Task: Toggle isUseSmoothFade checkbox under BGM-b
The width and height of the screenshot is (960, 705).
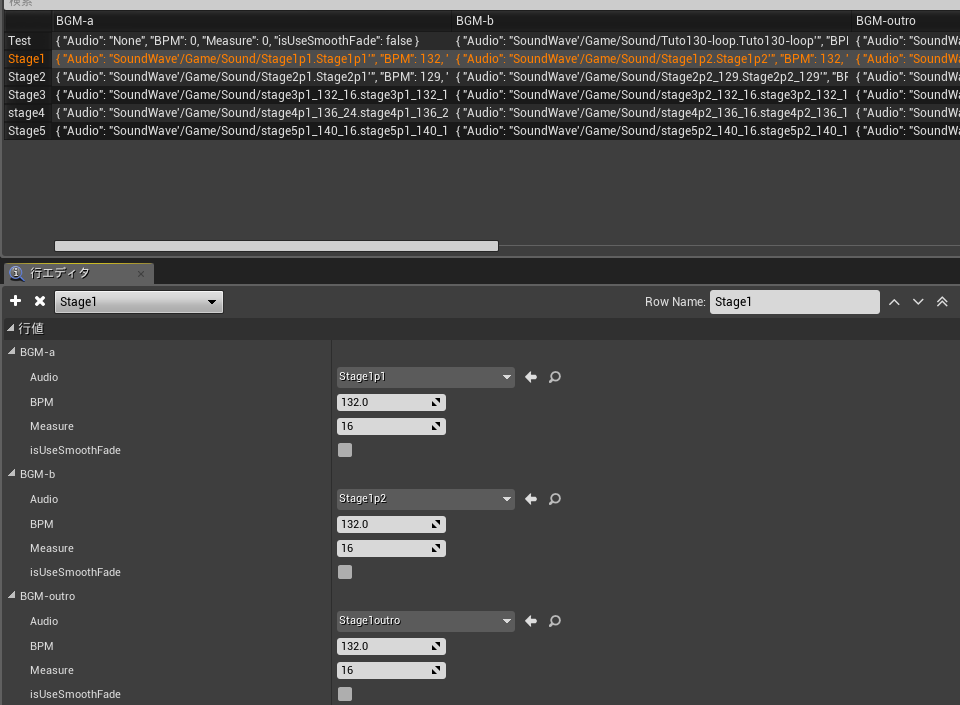Action: tap(345, 572)
